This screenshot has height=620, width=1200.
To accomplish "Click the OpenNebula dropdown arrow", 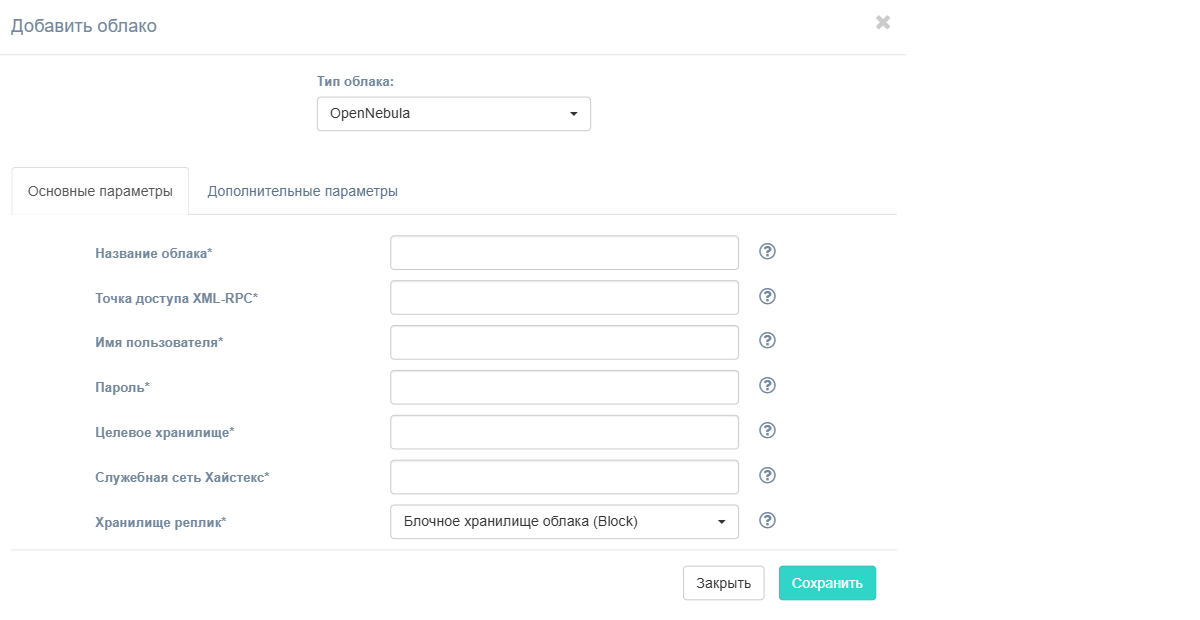I will (x=576, y=113).
